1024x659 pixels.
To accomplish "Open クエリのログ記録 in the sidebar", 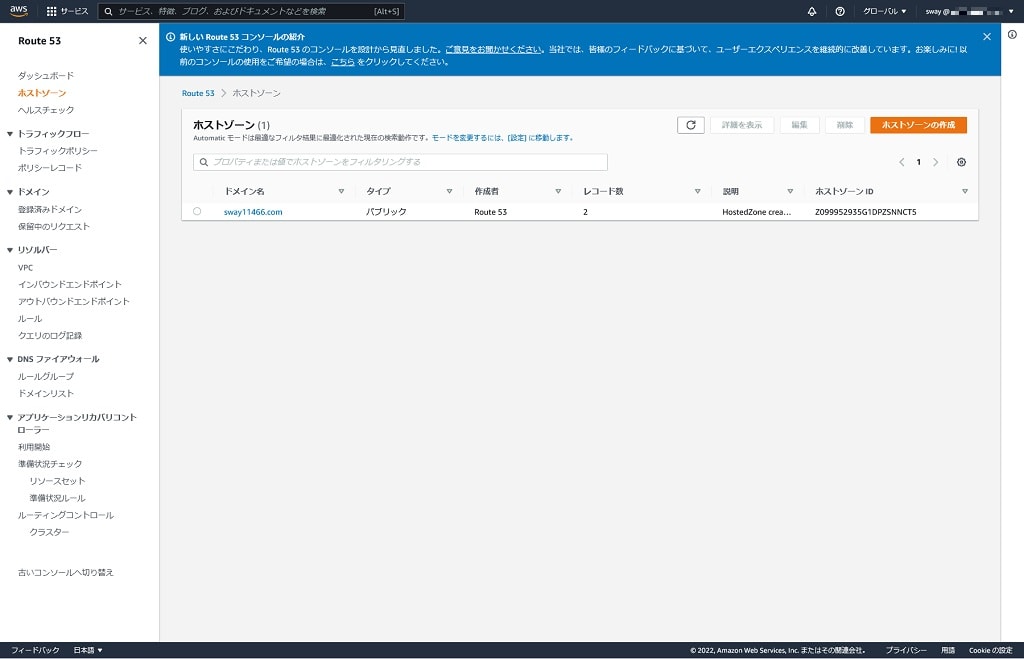I will tap(50, 336).
